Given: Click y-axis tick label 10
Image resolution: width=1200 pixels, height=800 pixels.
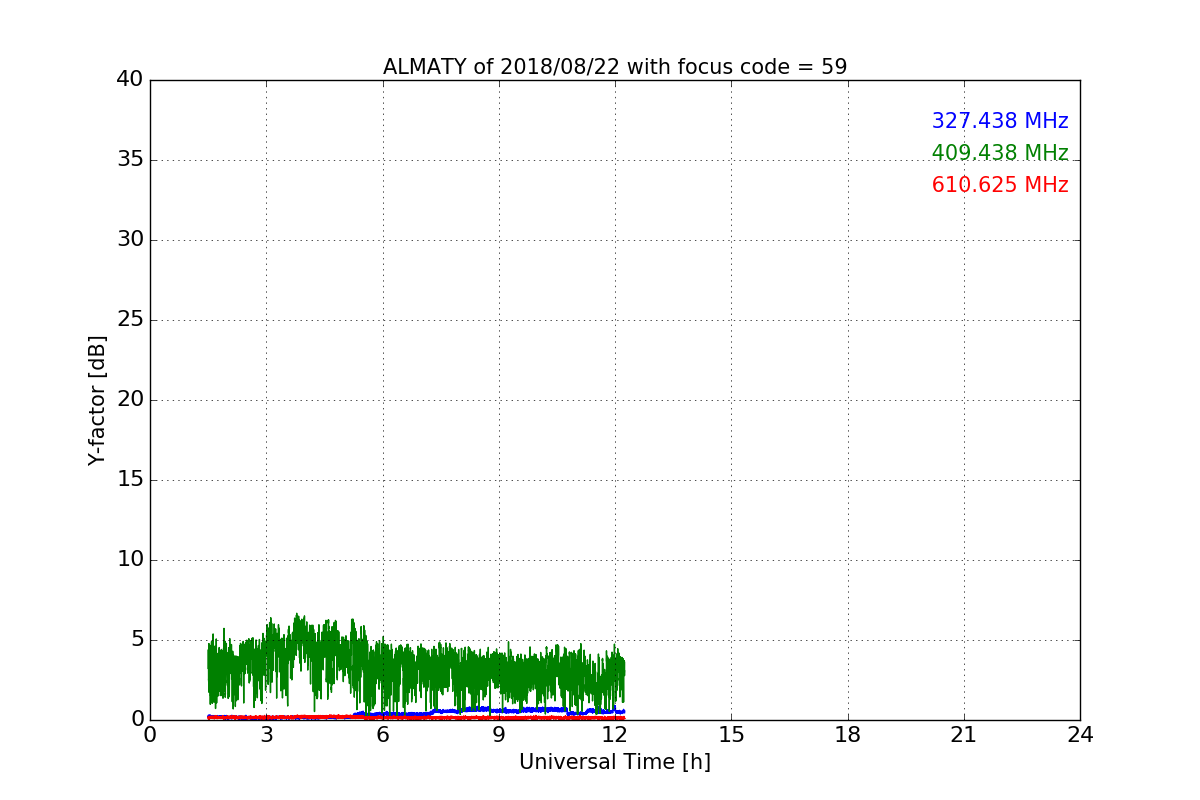Looking at the screenshot, I should 130,560.
